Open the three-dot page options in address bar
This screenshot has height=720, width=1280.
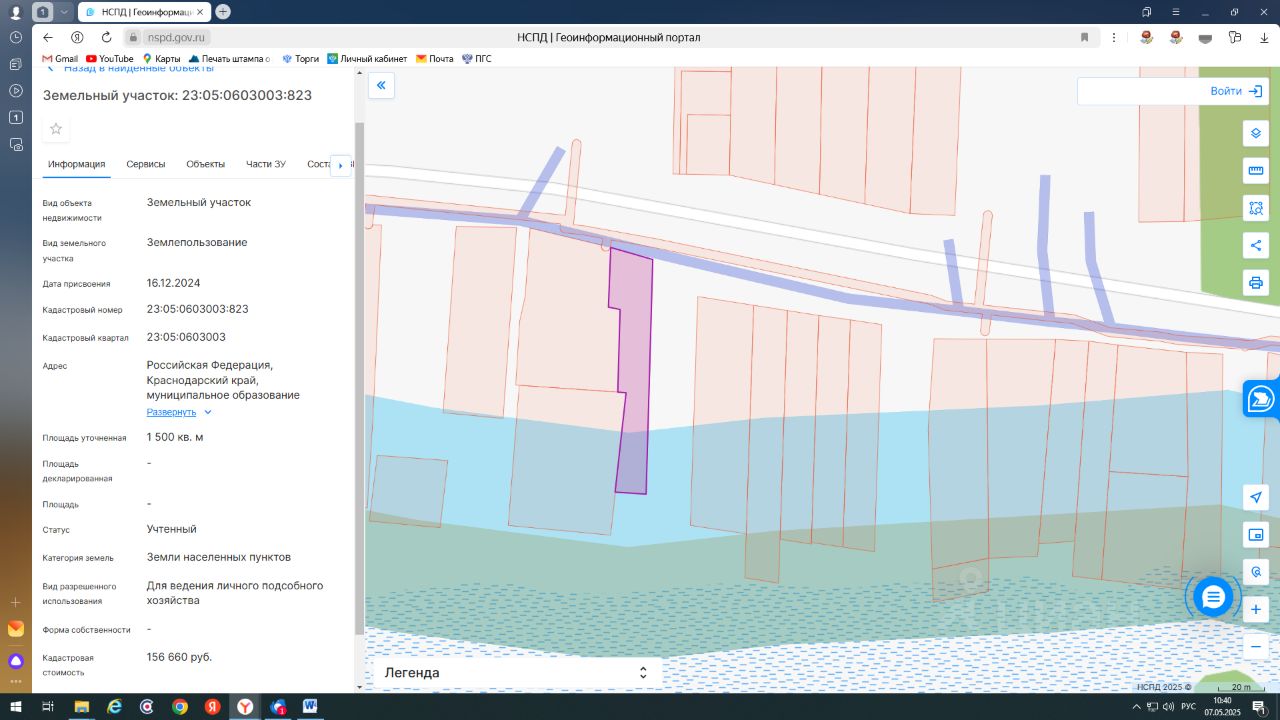pos(1115,37)
